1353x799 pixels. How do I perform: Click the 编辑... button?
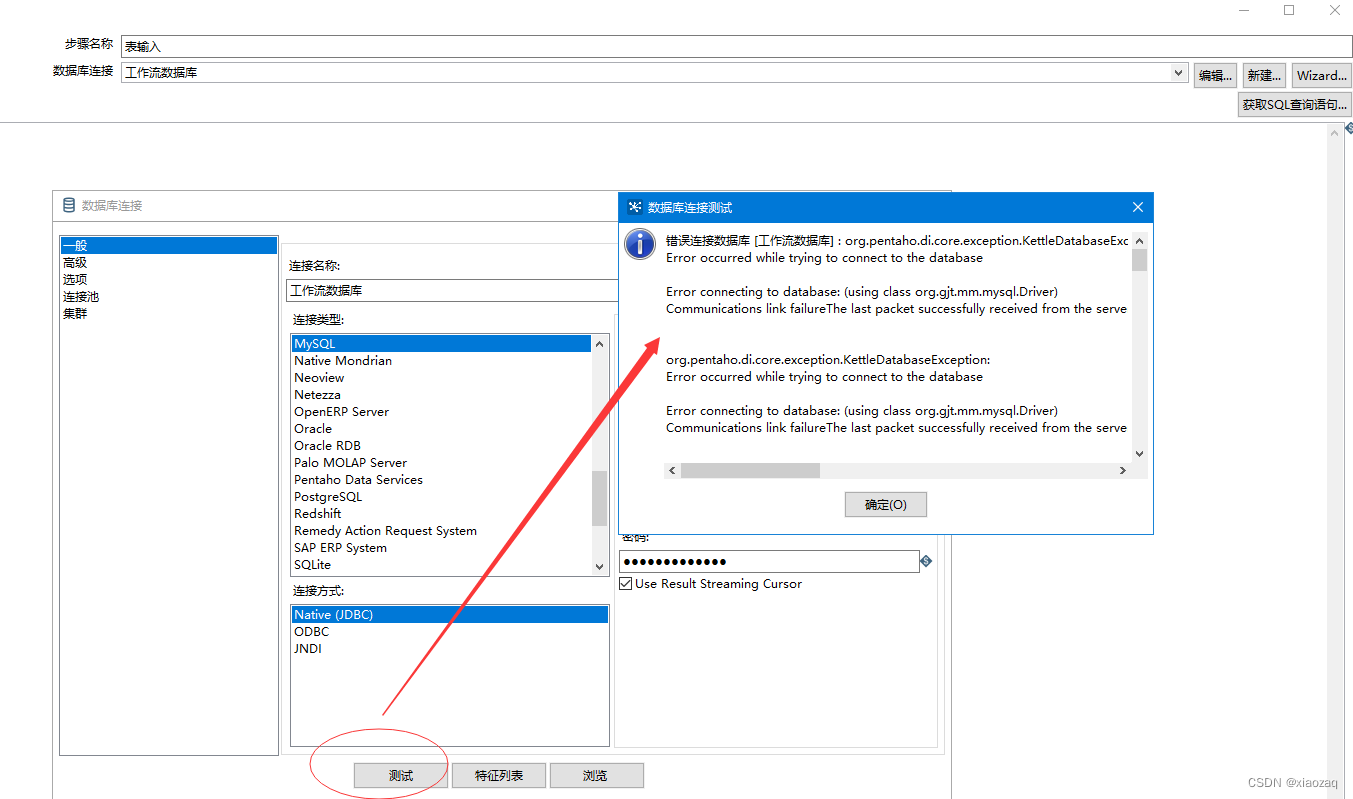click(1215, 75)
